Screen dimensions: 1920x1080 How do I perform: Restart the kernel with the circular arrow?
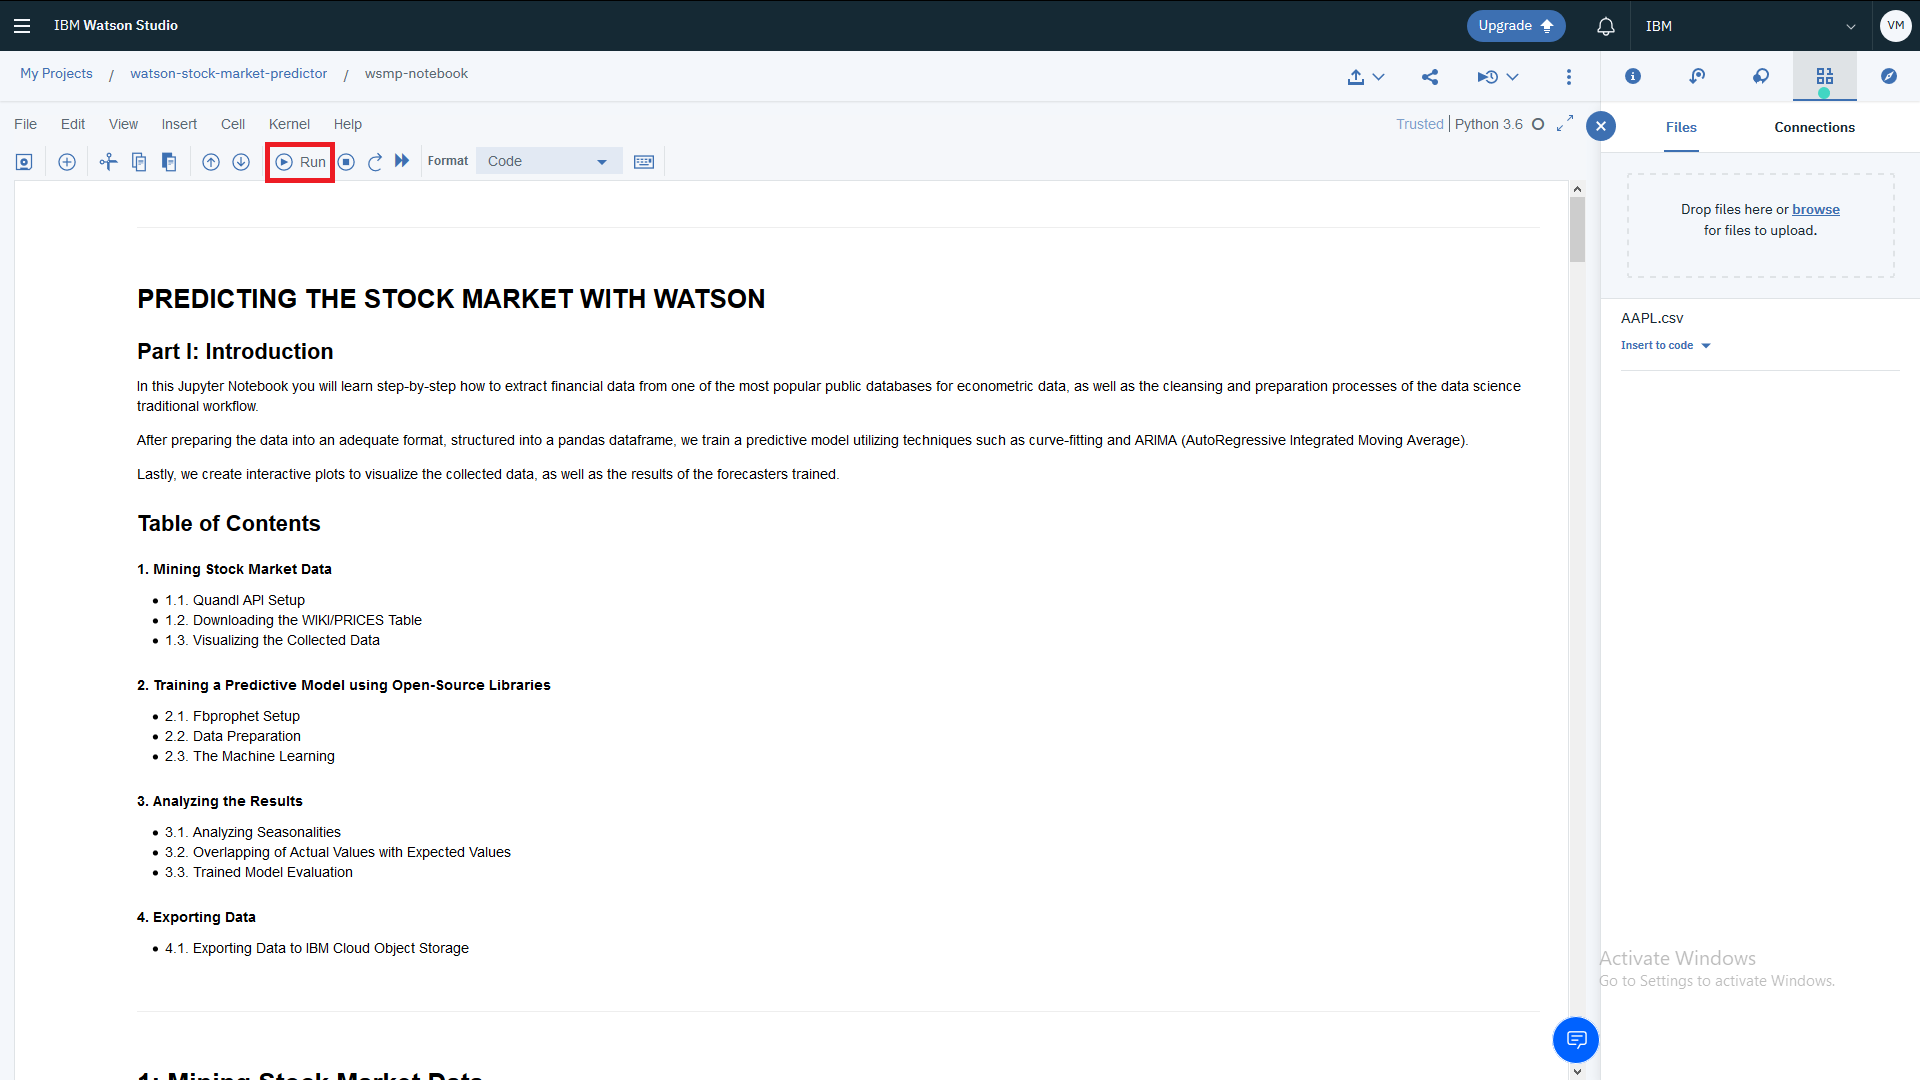pyautogui.click(x=375, y=162)
